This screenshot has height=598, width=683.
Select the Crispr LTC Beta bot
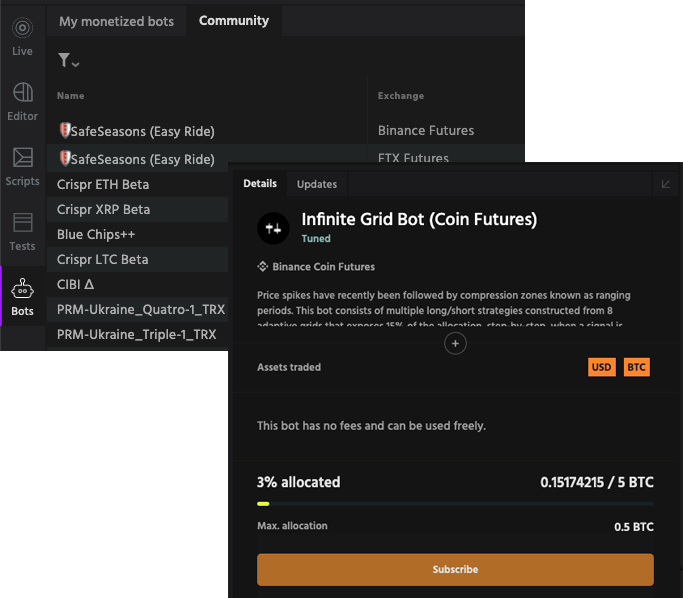click(x=137, y=260)
